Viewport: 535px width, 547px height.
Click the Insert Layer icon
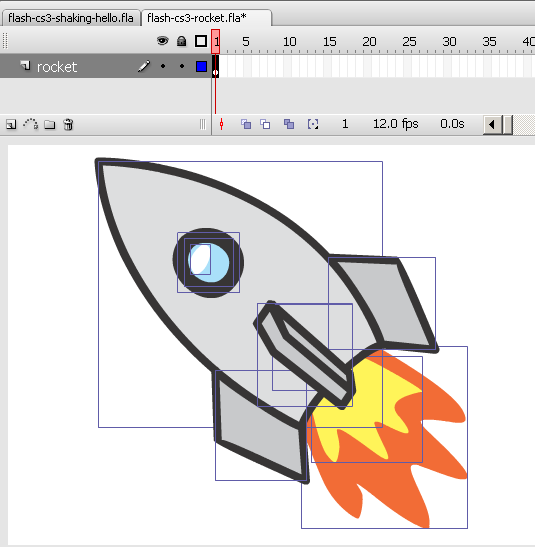pyautogui.click(x=11, y=124)
